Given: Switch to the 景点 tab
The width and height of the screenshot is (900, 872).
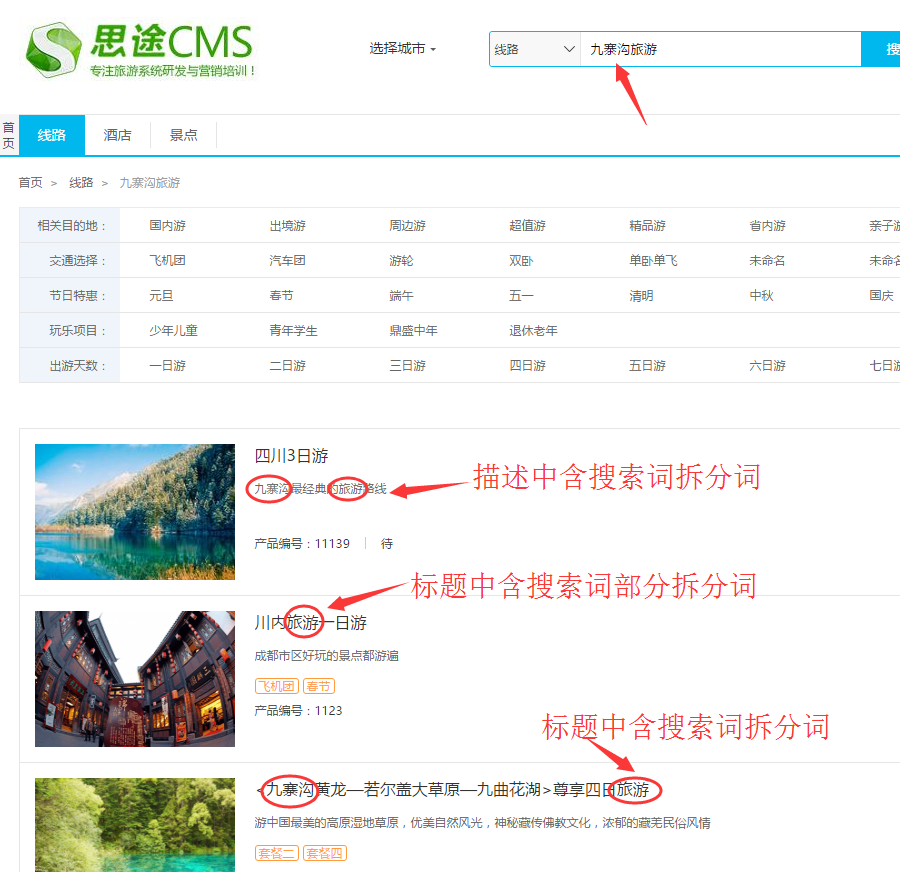Looking at the screenshot, I should click(183, 135).
